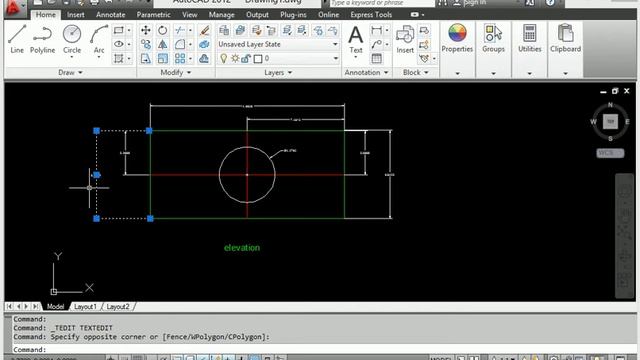Click the Erase tool icon

pos(204,30)
